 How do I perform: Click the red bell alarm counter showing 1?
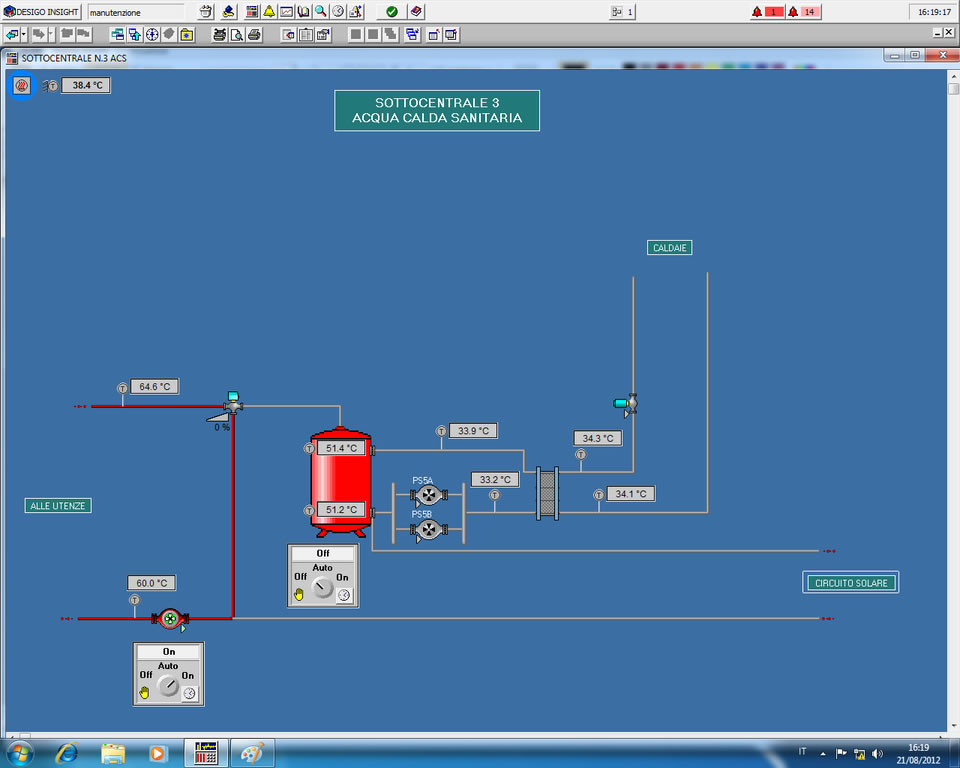pyautogui.click(x=768, y=12)
